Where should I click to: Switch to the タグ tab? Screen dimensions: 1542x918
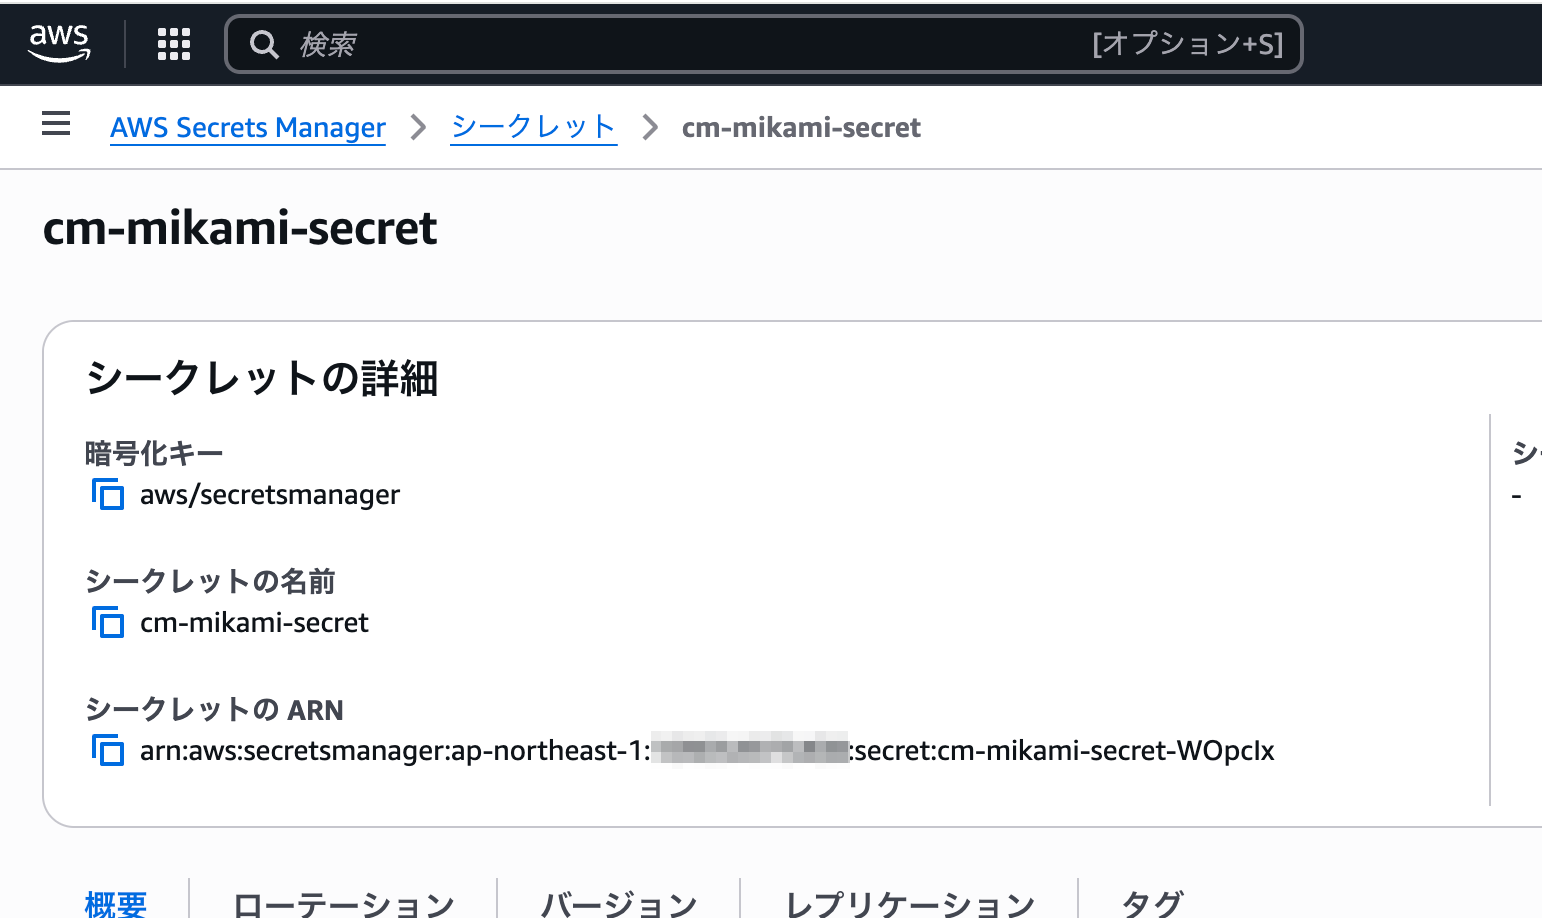click(x=1152, y=904)
